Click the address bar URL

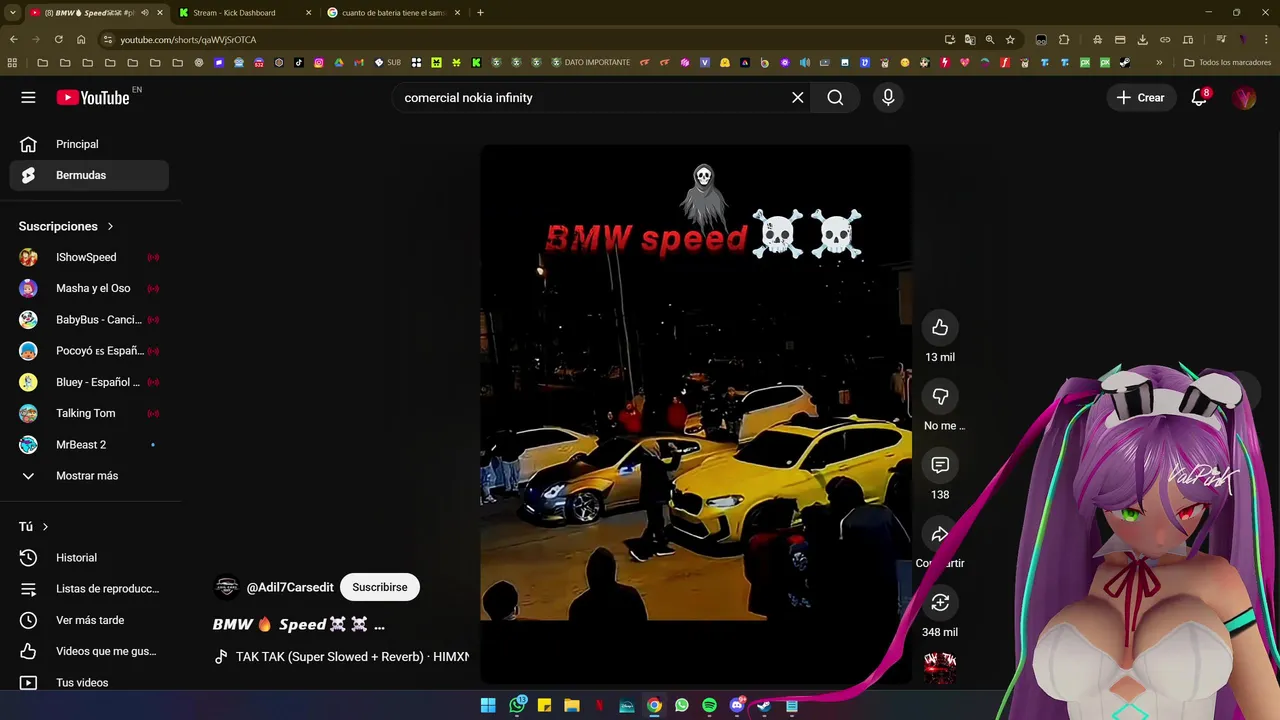(x=188, y=39)
